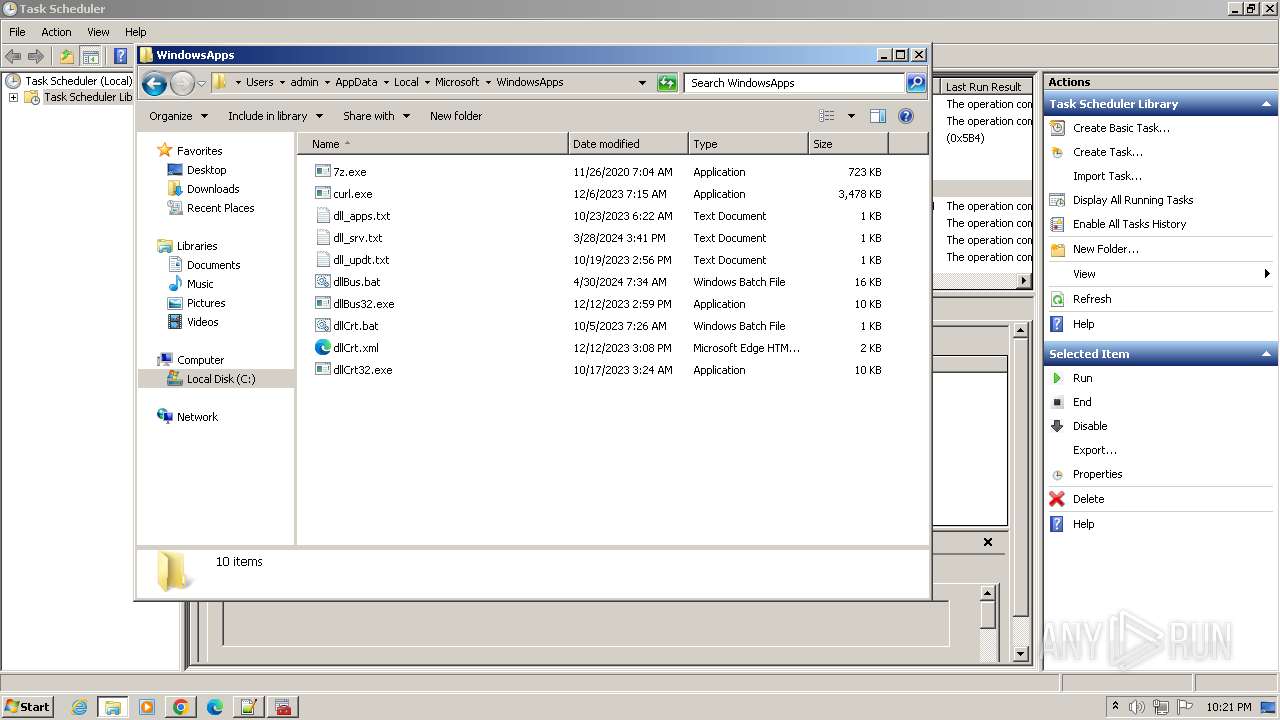Click the Task Scheduler toolbar back arrow

tap(13, 56)
